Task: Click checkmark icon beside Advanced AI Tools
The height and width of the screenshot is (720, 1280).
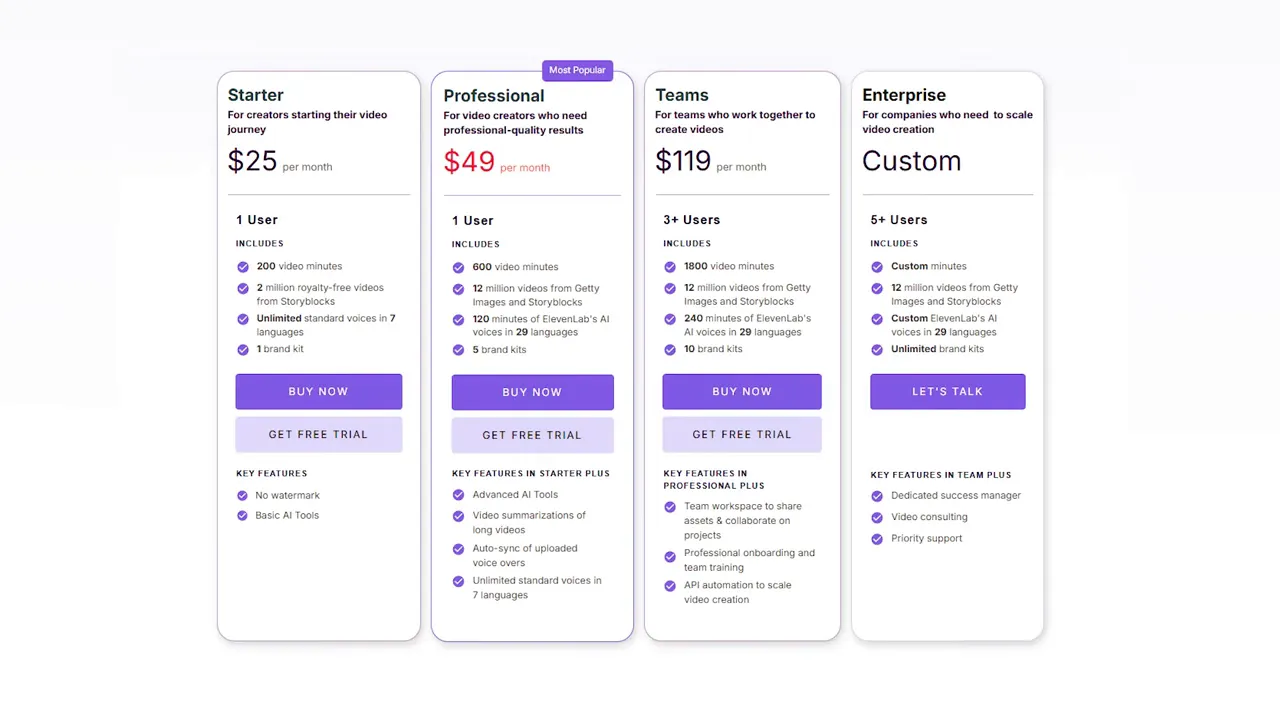Action: pos(458,495)
